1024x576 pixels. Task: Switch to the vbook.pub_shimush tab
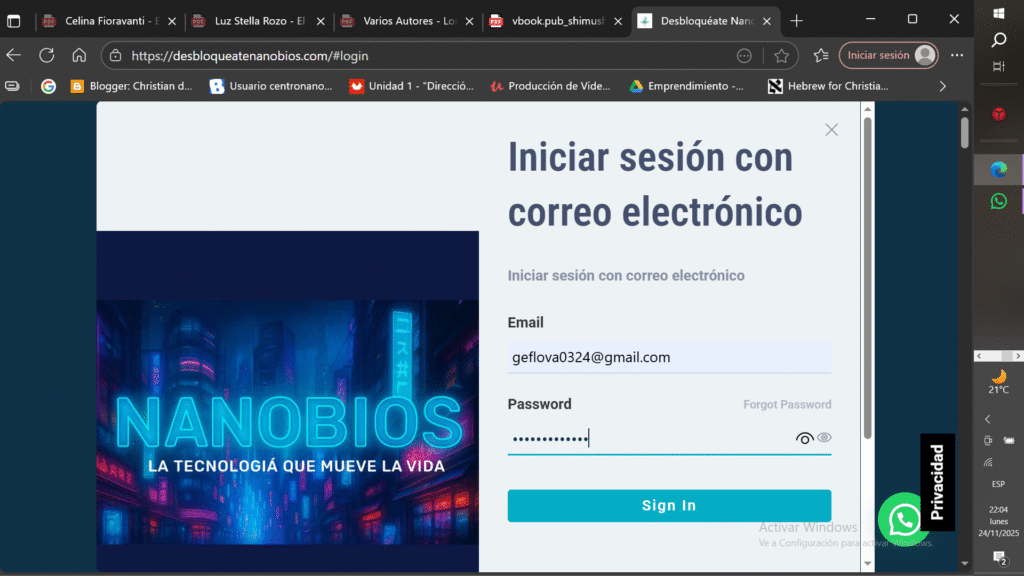(x=547, y=20)
